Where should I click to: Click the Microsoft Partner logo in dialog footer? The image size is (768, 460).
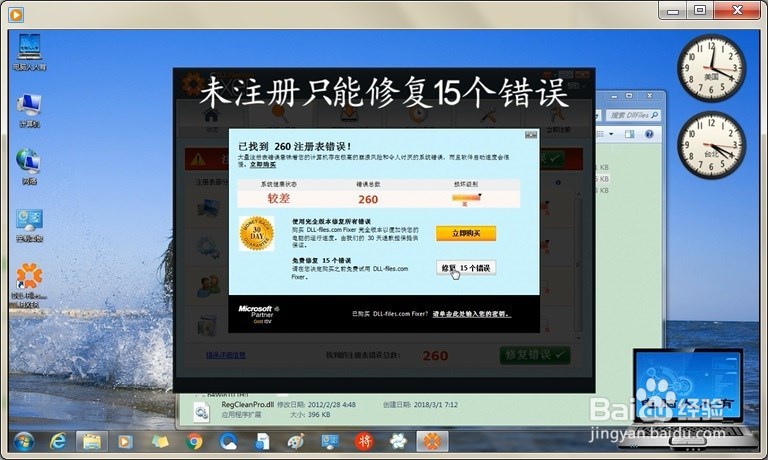(259, 315)
